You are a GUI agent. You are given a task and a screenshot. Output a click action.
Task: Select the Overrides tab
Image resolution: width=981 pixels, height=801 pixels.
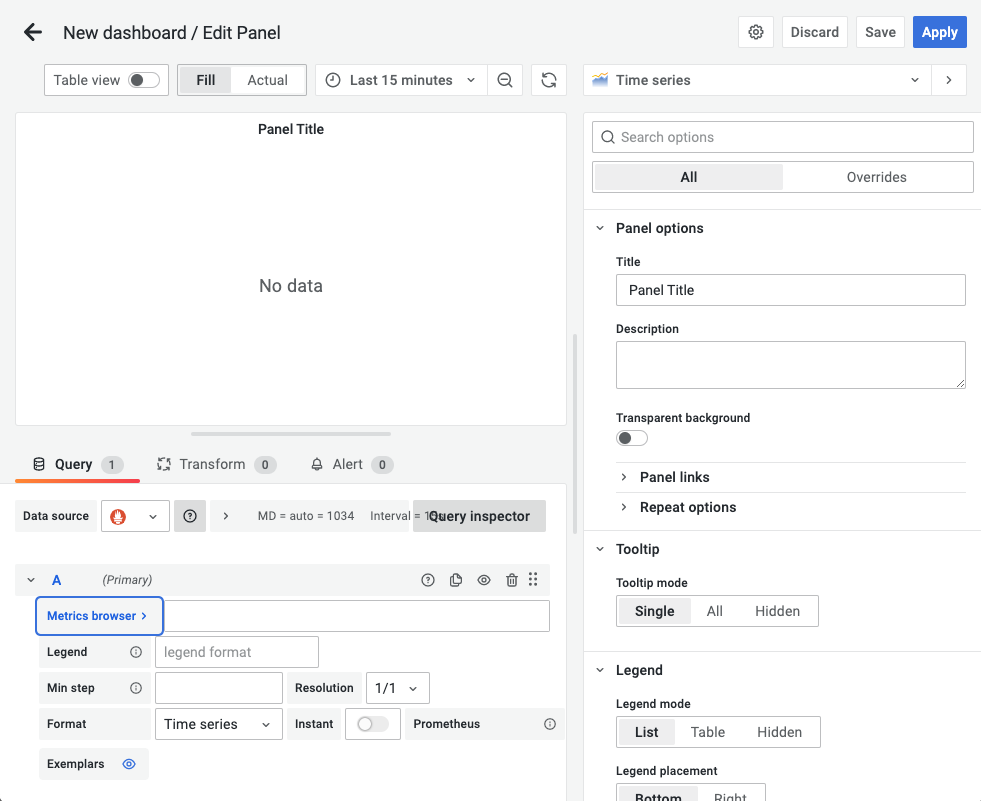pos(876,177)
